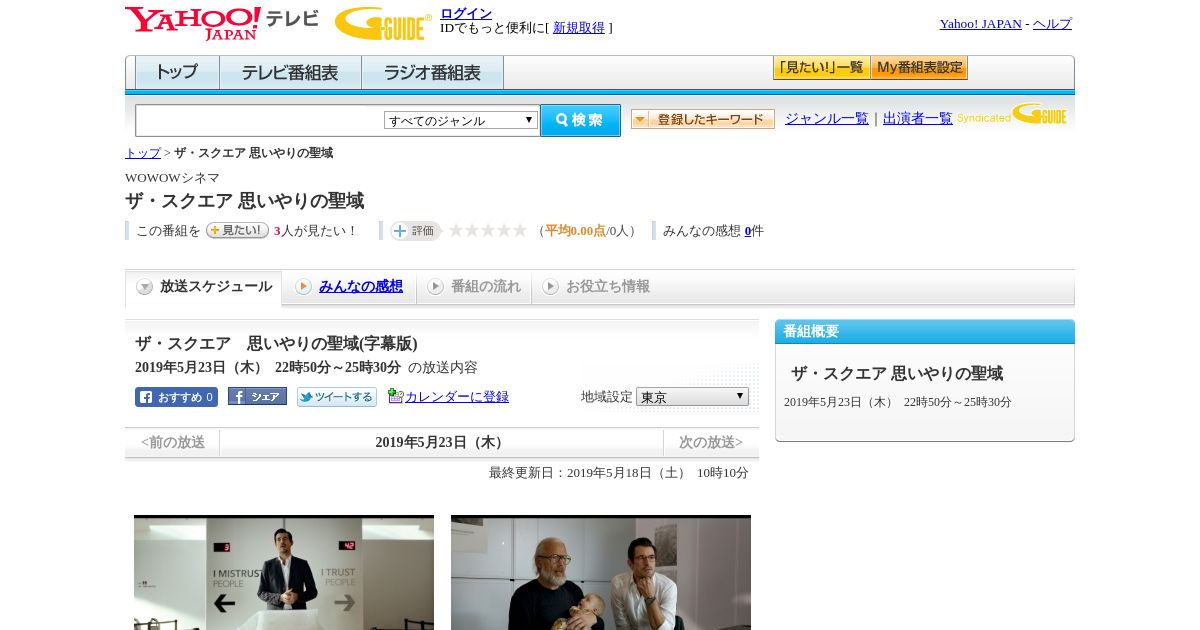Screen dimensions: 1200x630
Task: Click the 見たい! add button
Action: (x=237, y=230)
